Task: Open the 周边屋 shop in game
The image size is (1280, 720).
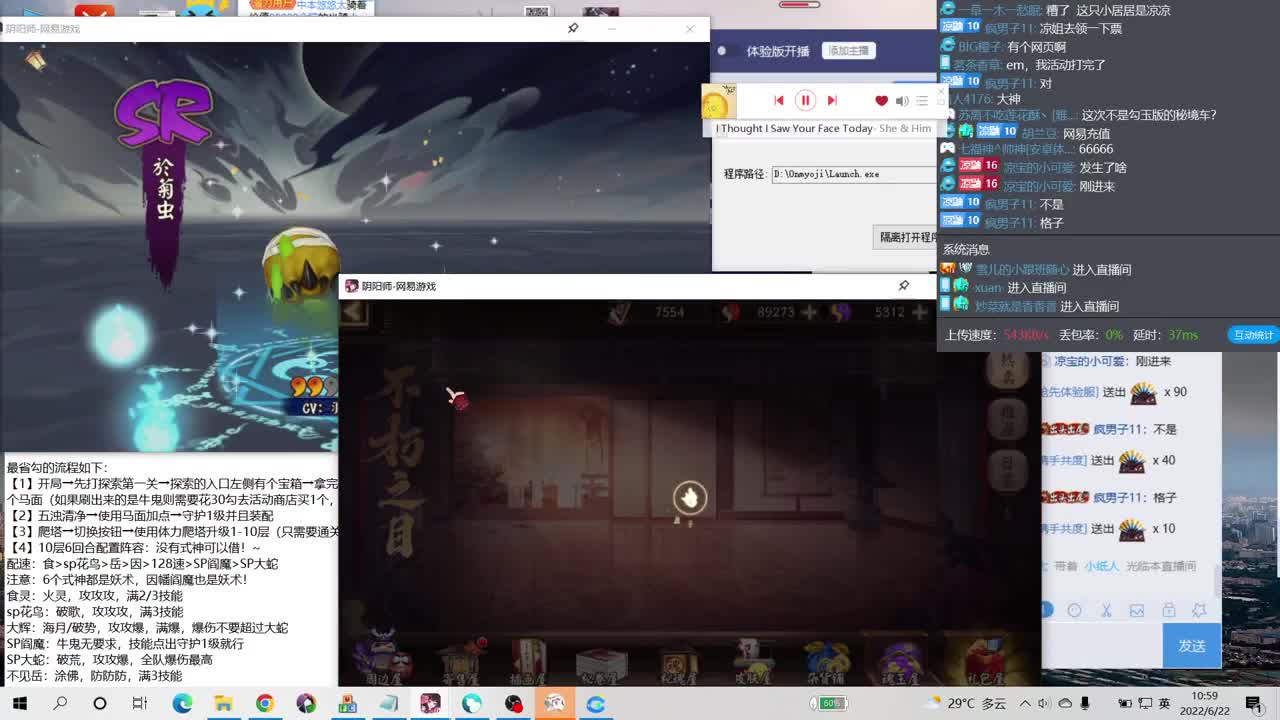Action: (383, 658)
